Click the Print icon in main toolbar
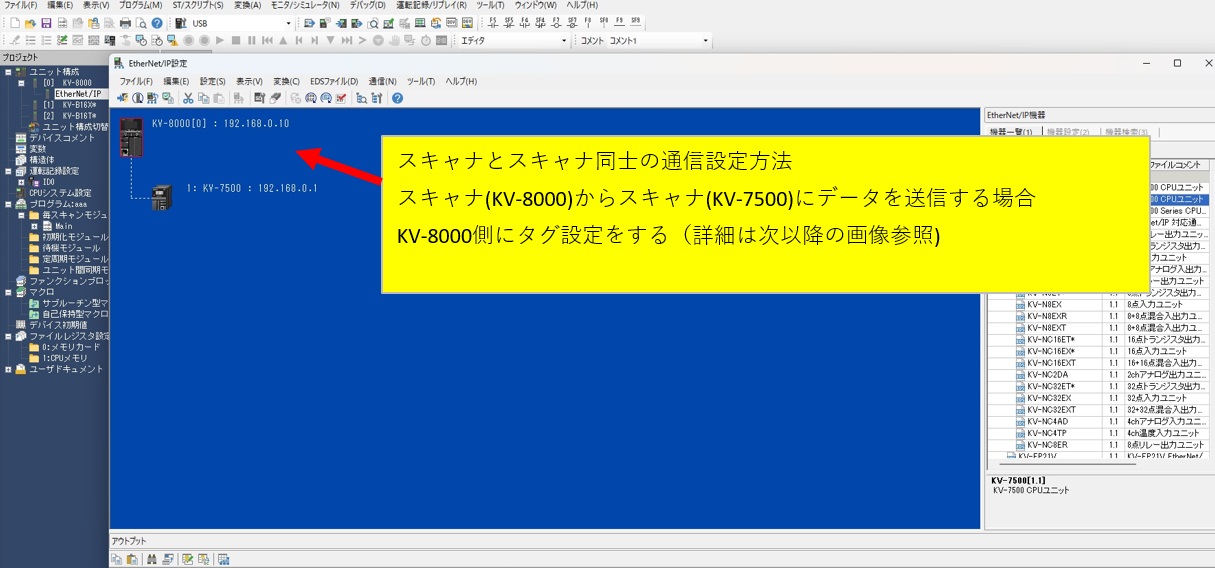The width and height of the screenshot is (1215, 568). click(x=125, y=22)
